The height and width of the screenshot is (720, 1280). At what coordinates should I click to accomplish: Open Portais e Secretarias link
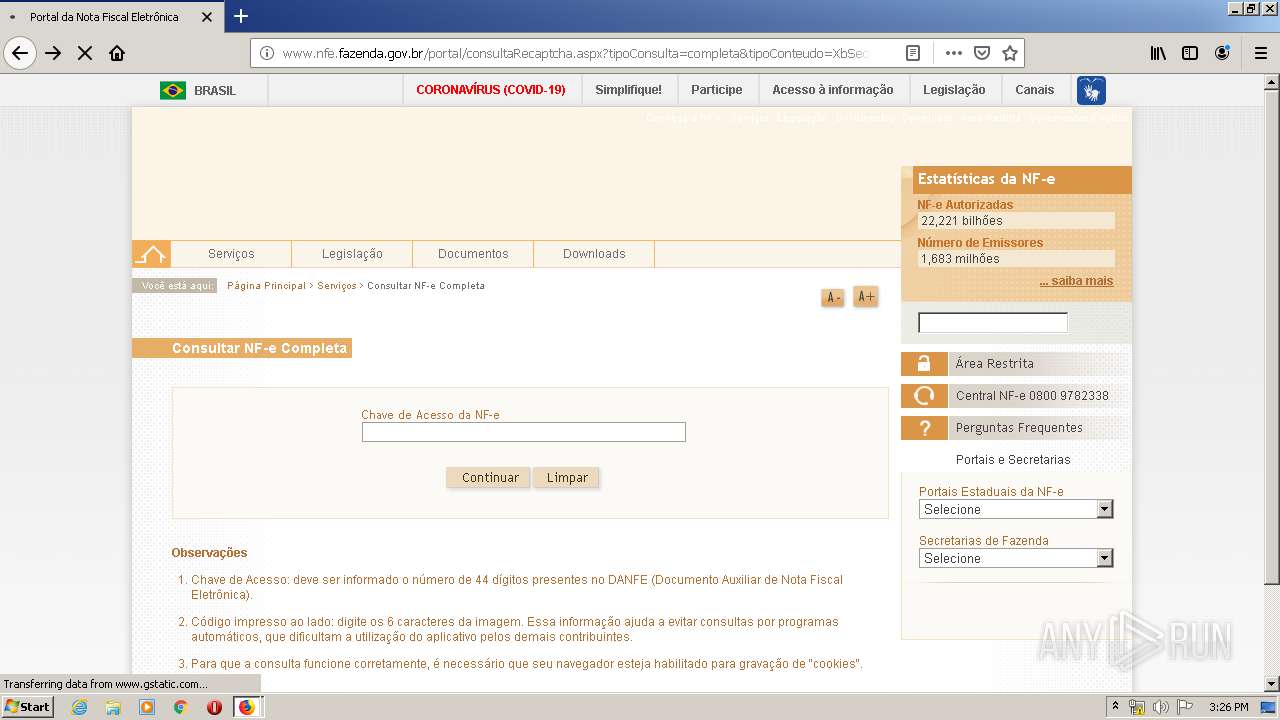pos(1013,460)
